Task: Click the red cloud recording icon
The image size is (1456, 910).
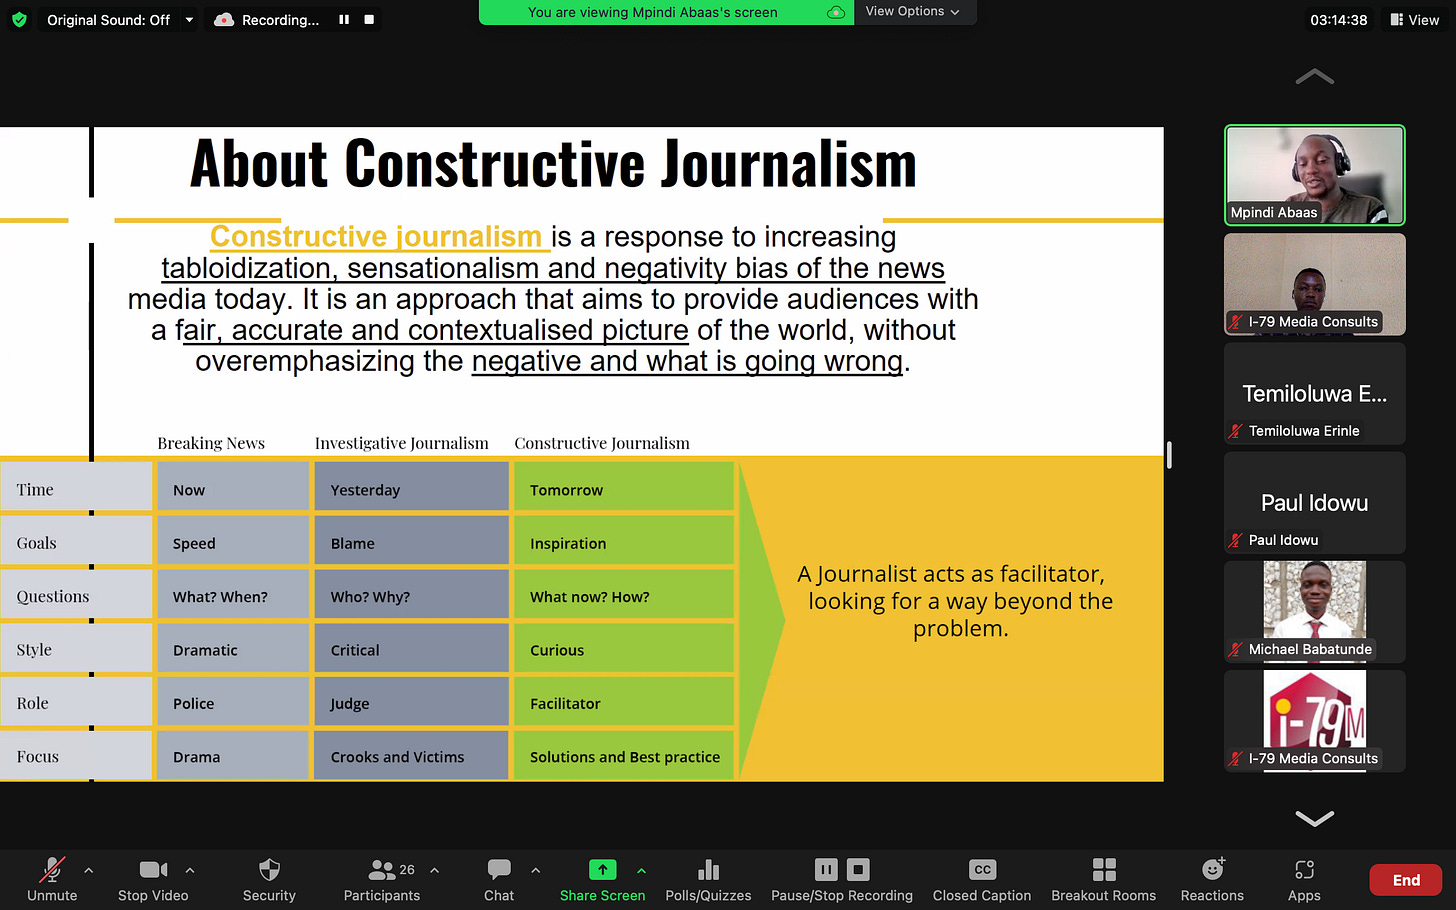Action: [x=224, y=19]
